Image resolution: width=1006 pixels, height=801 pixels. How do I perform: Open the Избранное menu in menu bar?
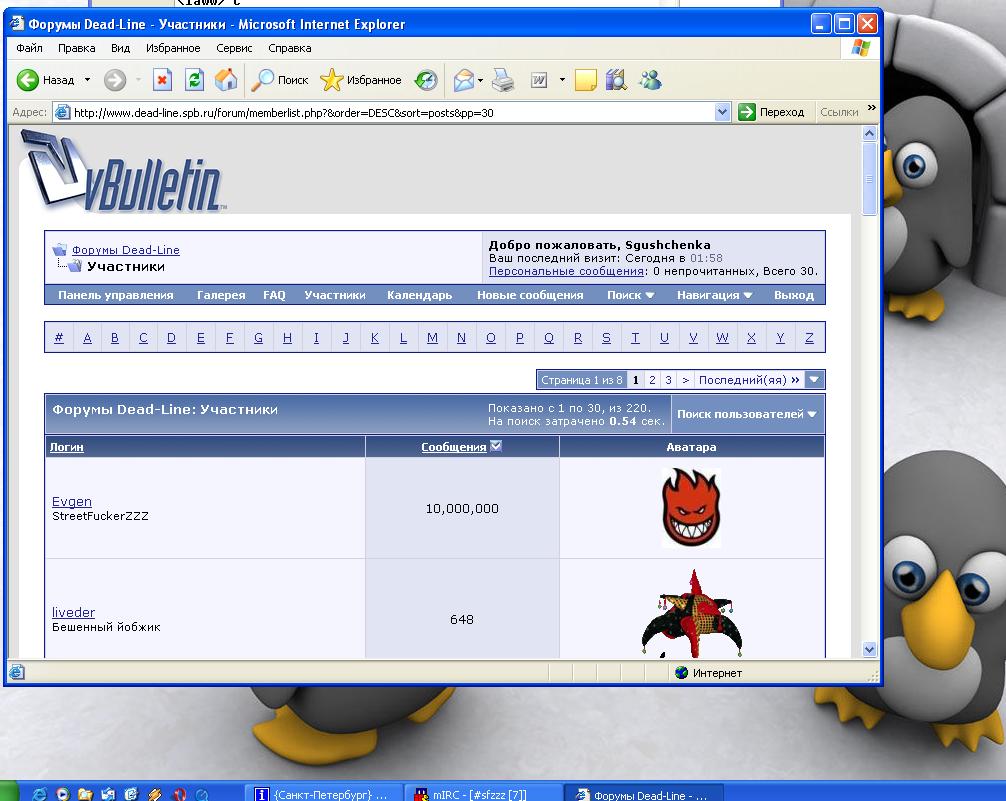tap(173, 48)
